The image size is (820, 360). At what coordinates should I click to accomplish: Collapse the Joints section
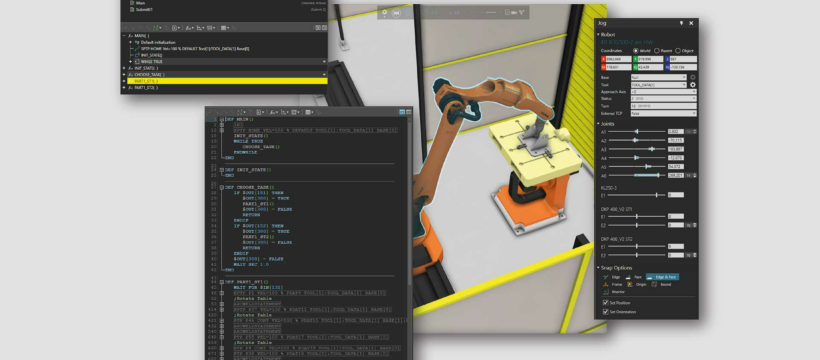pos(598,124)
